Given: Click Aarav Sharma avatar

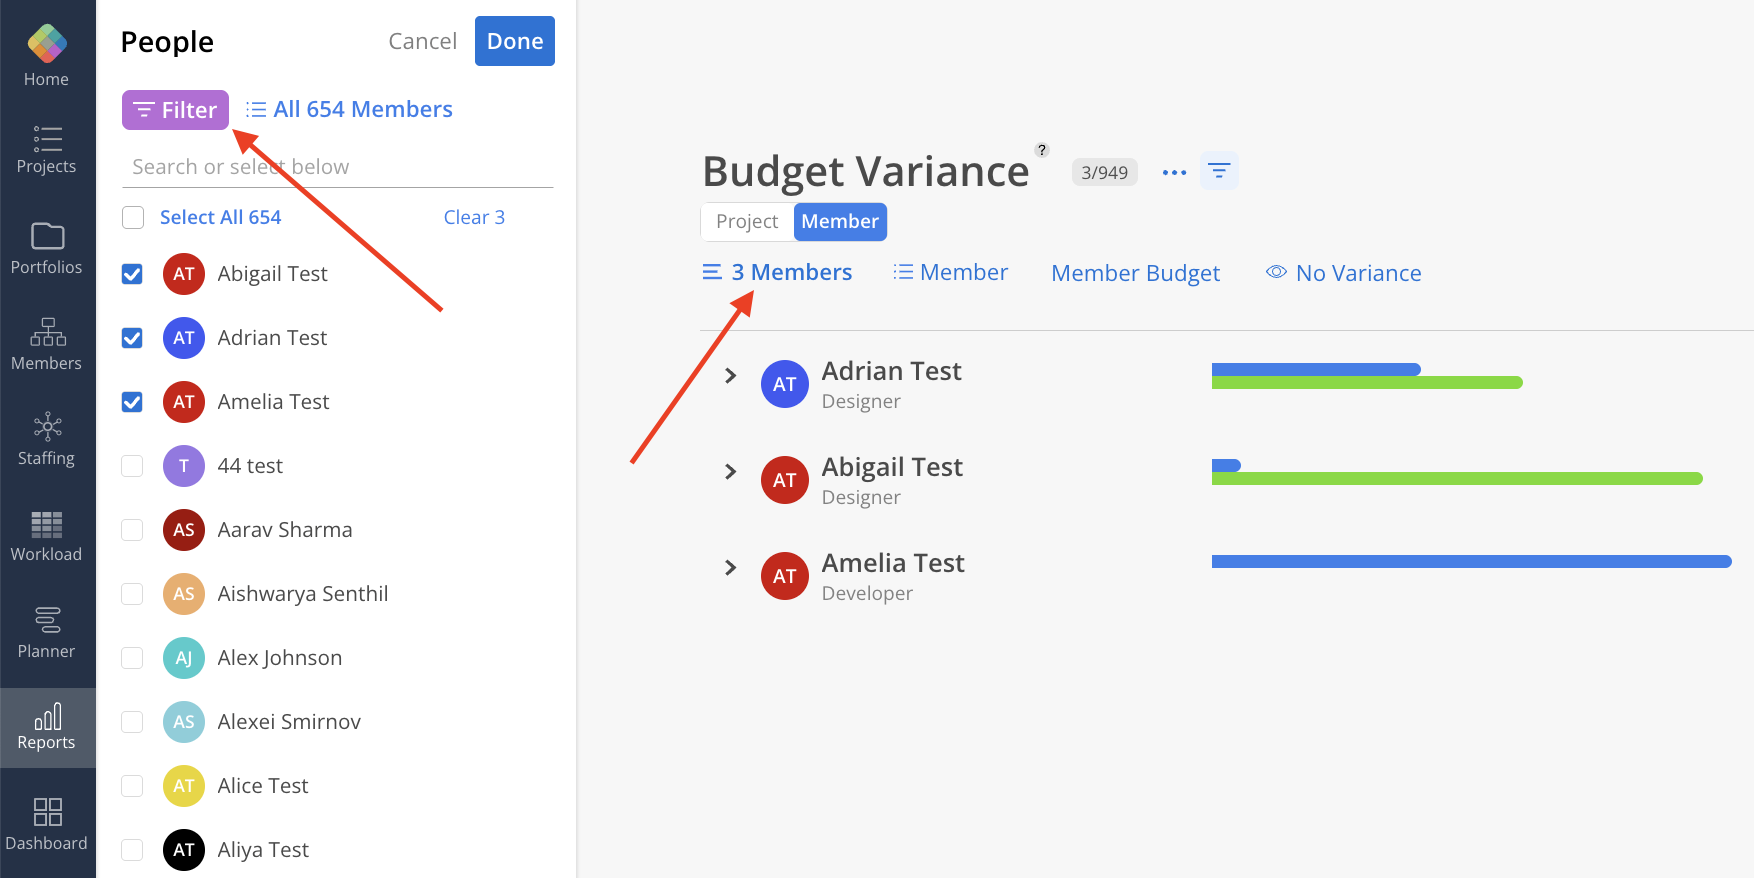Looking at the screenshot, I should coord(184,530).
